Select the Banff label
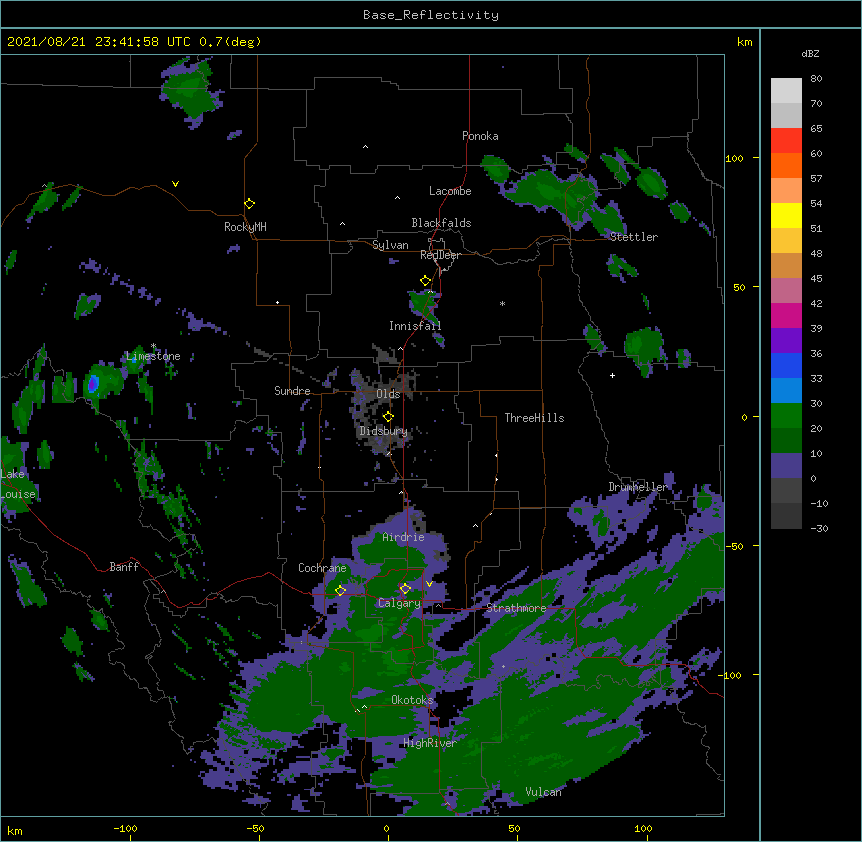Image resolution: width=862 pixels, height=842 pixels. (124, 567)
